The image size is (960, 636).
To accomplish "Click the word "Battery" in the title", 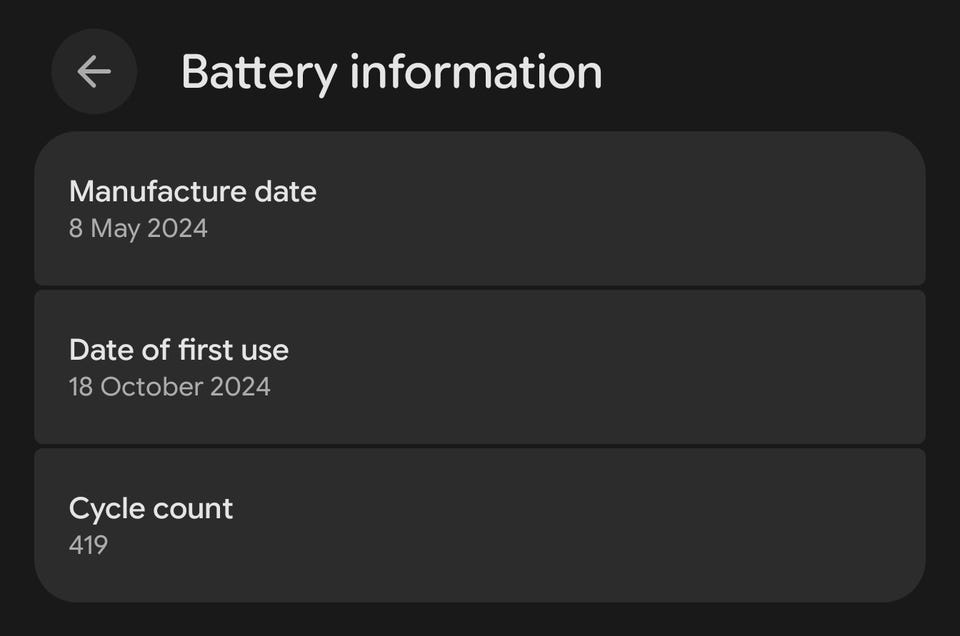I will click(257, 72).
